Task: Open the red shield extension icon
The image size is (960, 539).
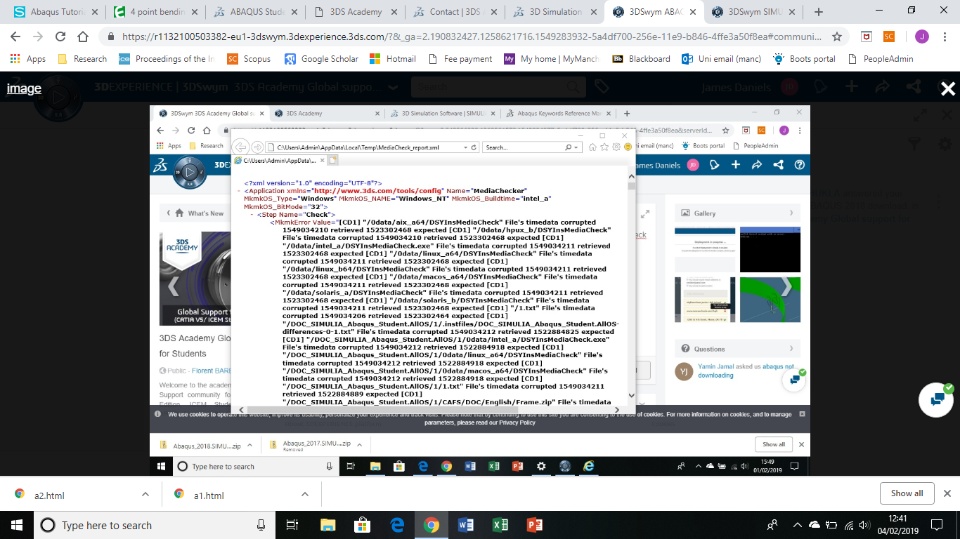Action: [x=866, y=37]
